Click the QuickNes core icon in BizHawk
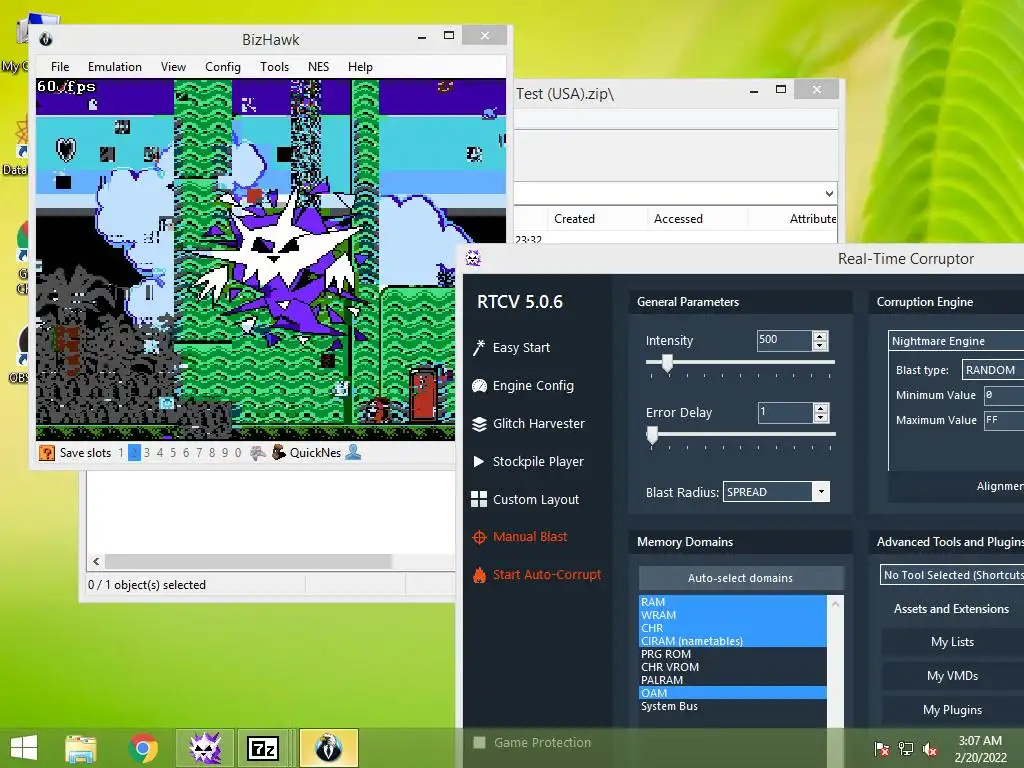 pyautogui.click(x=279, y=453)
